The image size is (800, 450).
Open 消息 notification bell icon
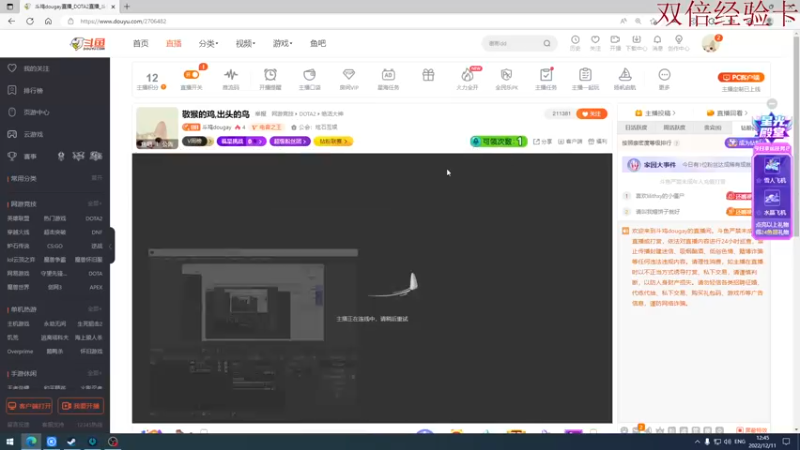pos(657,40)
